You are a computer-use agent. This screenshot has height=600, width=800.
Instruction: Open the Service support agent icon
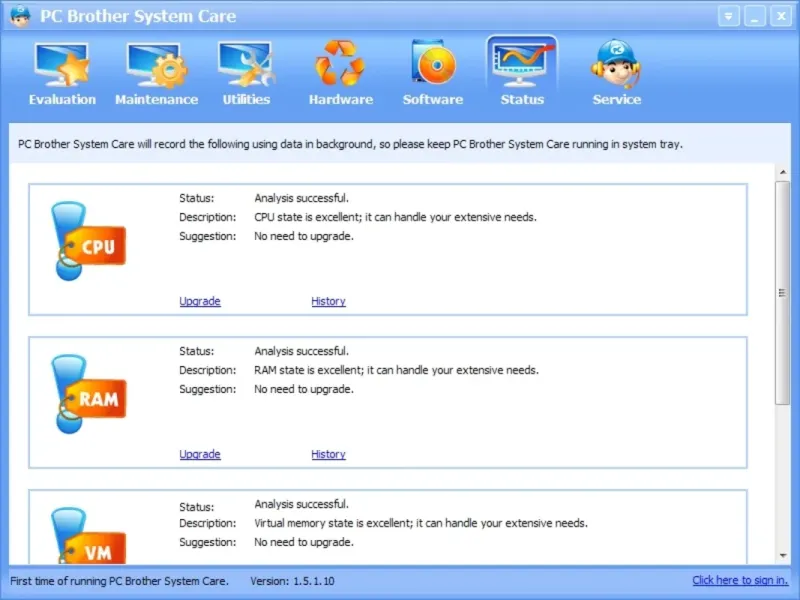pyautogui.click(x=616, y=64)
